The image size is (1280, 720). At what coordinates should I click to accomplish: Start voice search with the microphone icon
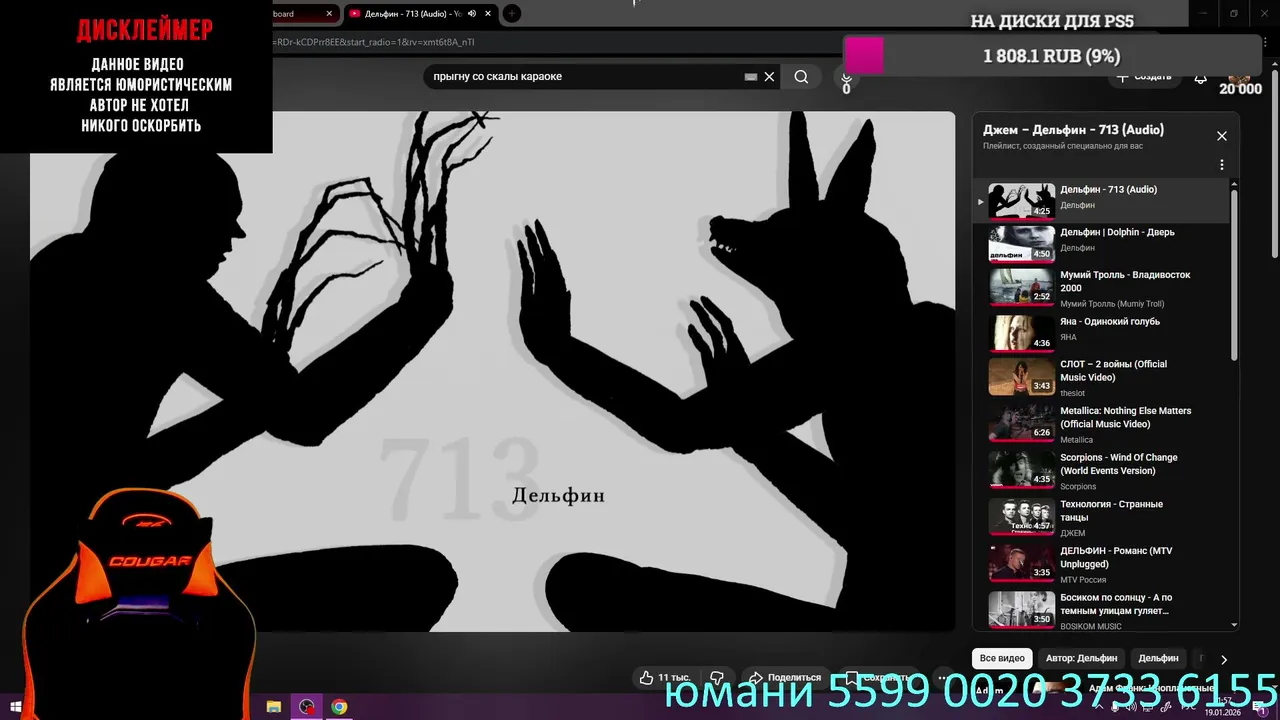846,78
